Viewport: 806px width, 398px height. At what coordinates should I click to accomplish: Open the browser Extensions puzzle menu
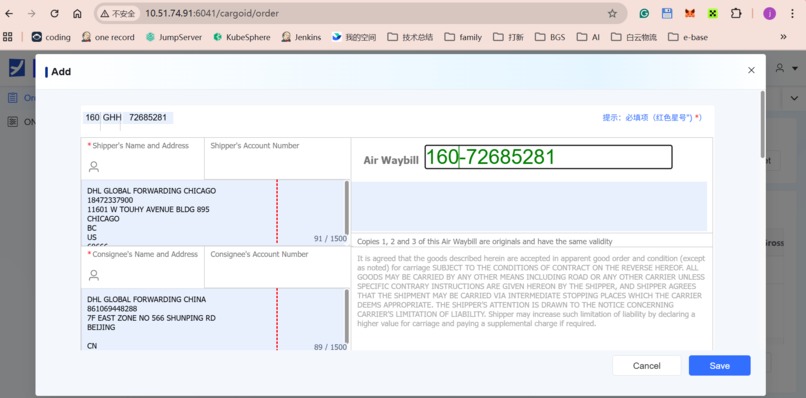point(736,14)
